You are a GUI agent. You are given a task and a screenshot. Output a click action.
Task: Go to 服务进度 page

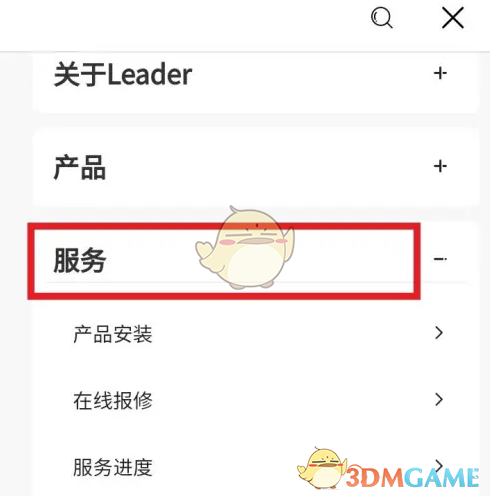click(113, 467)
